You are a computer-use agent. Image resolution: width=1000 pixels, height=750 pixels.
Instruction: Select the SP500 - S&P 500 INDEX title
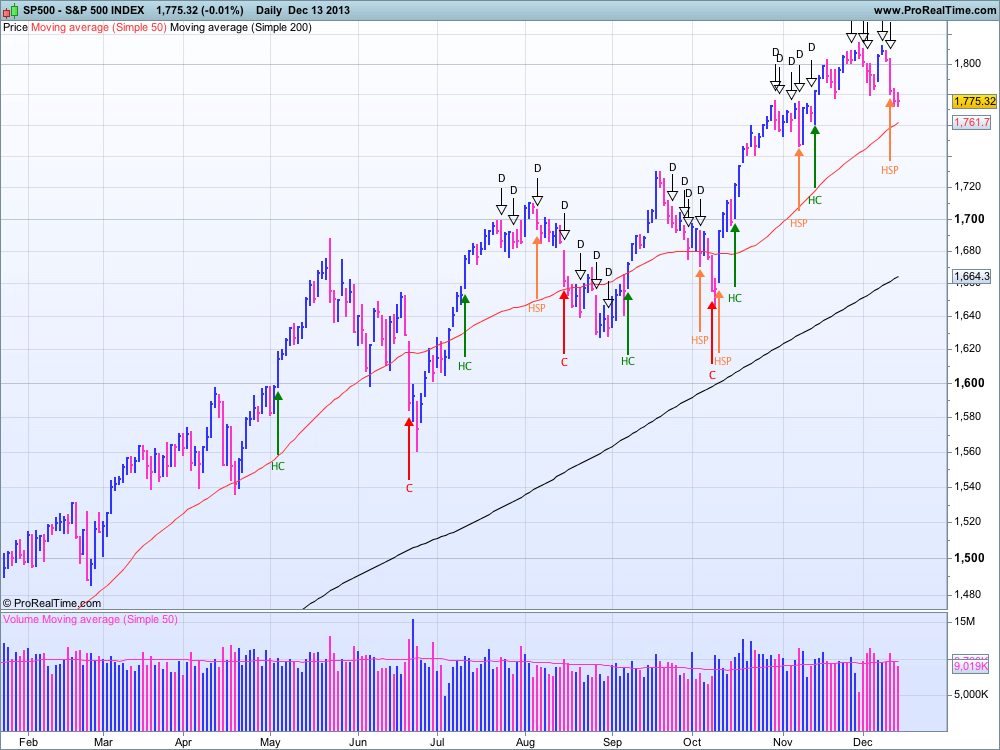click(84, 10)
